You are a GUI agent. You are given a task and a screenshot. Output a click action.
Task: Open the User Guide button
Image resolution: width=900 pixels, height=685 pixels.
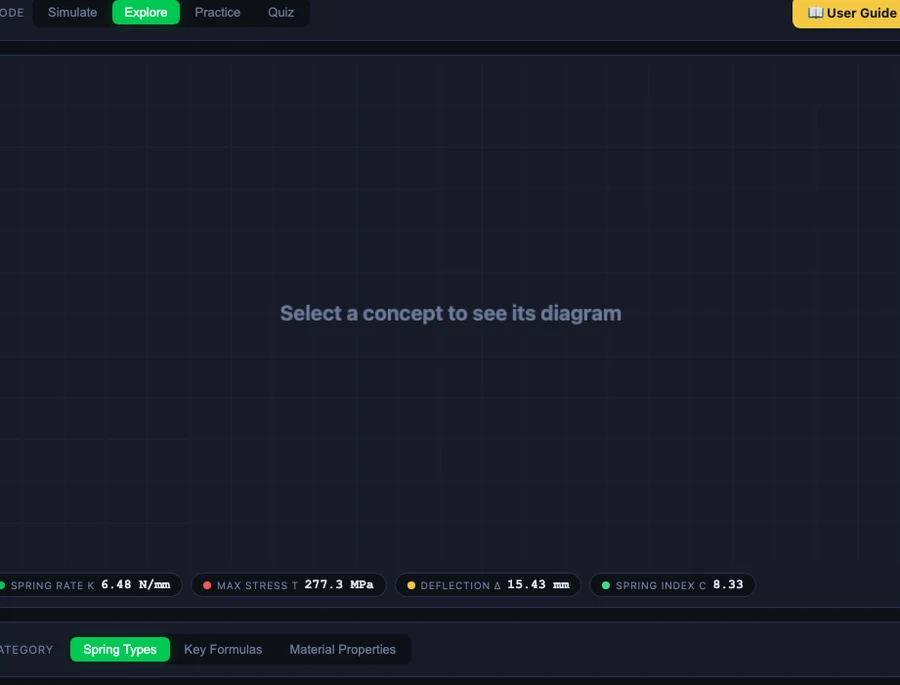click(x=846, y=13)
